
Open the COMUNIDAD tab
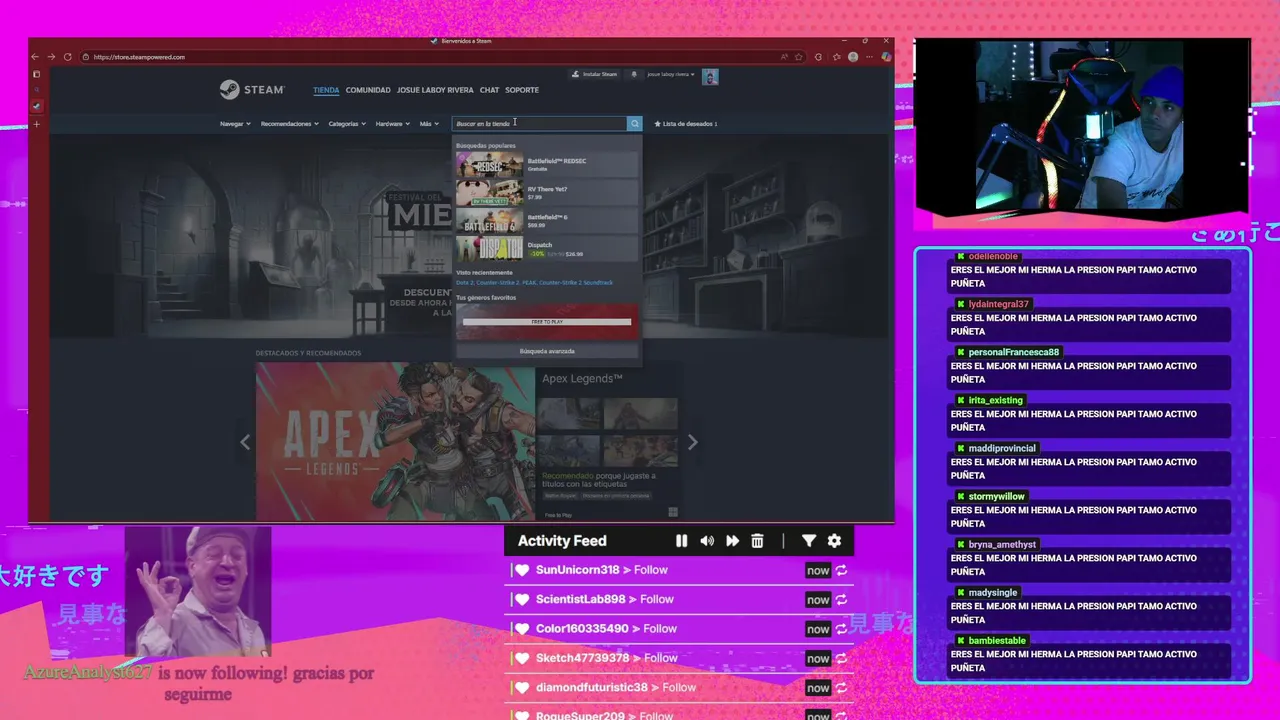pyautogui.click(x=368, y=90)
